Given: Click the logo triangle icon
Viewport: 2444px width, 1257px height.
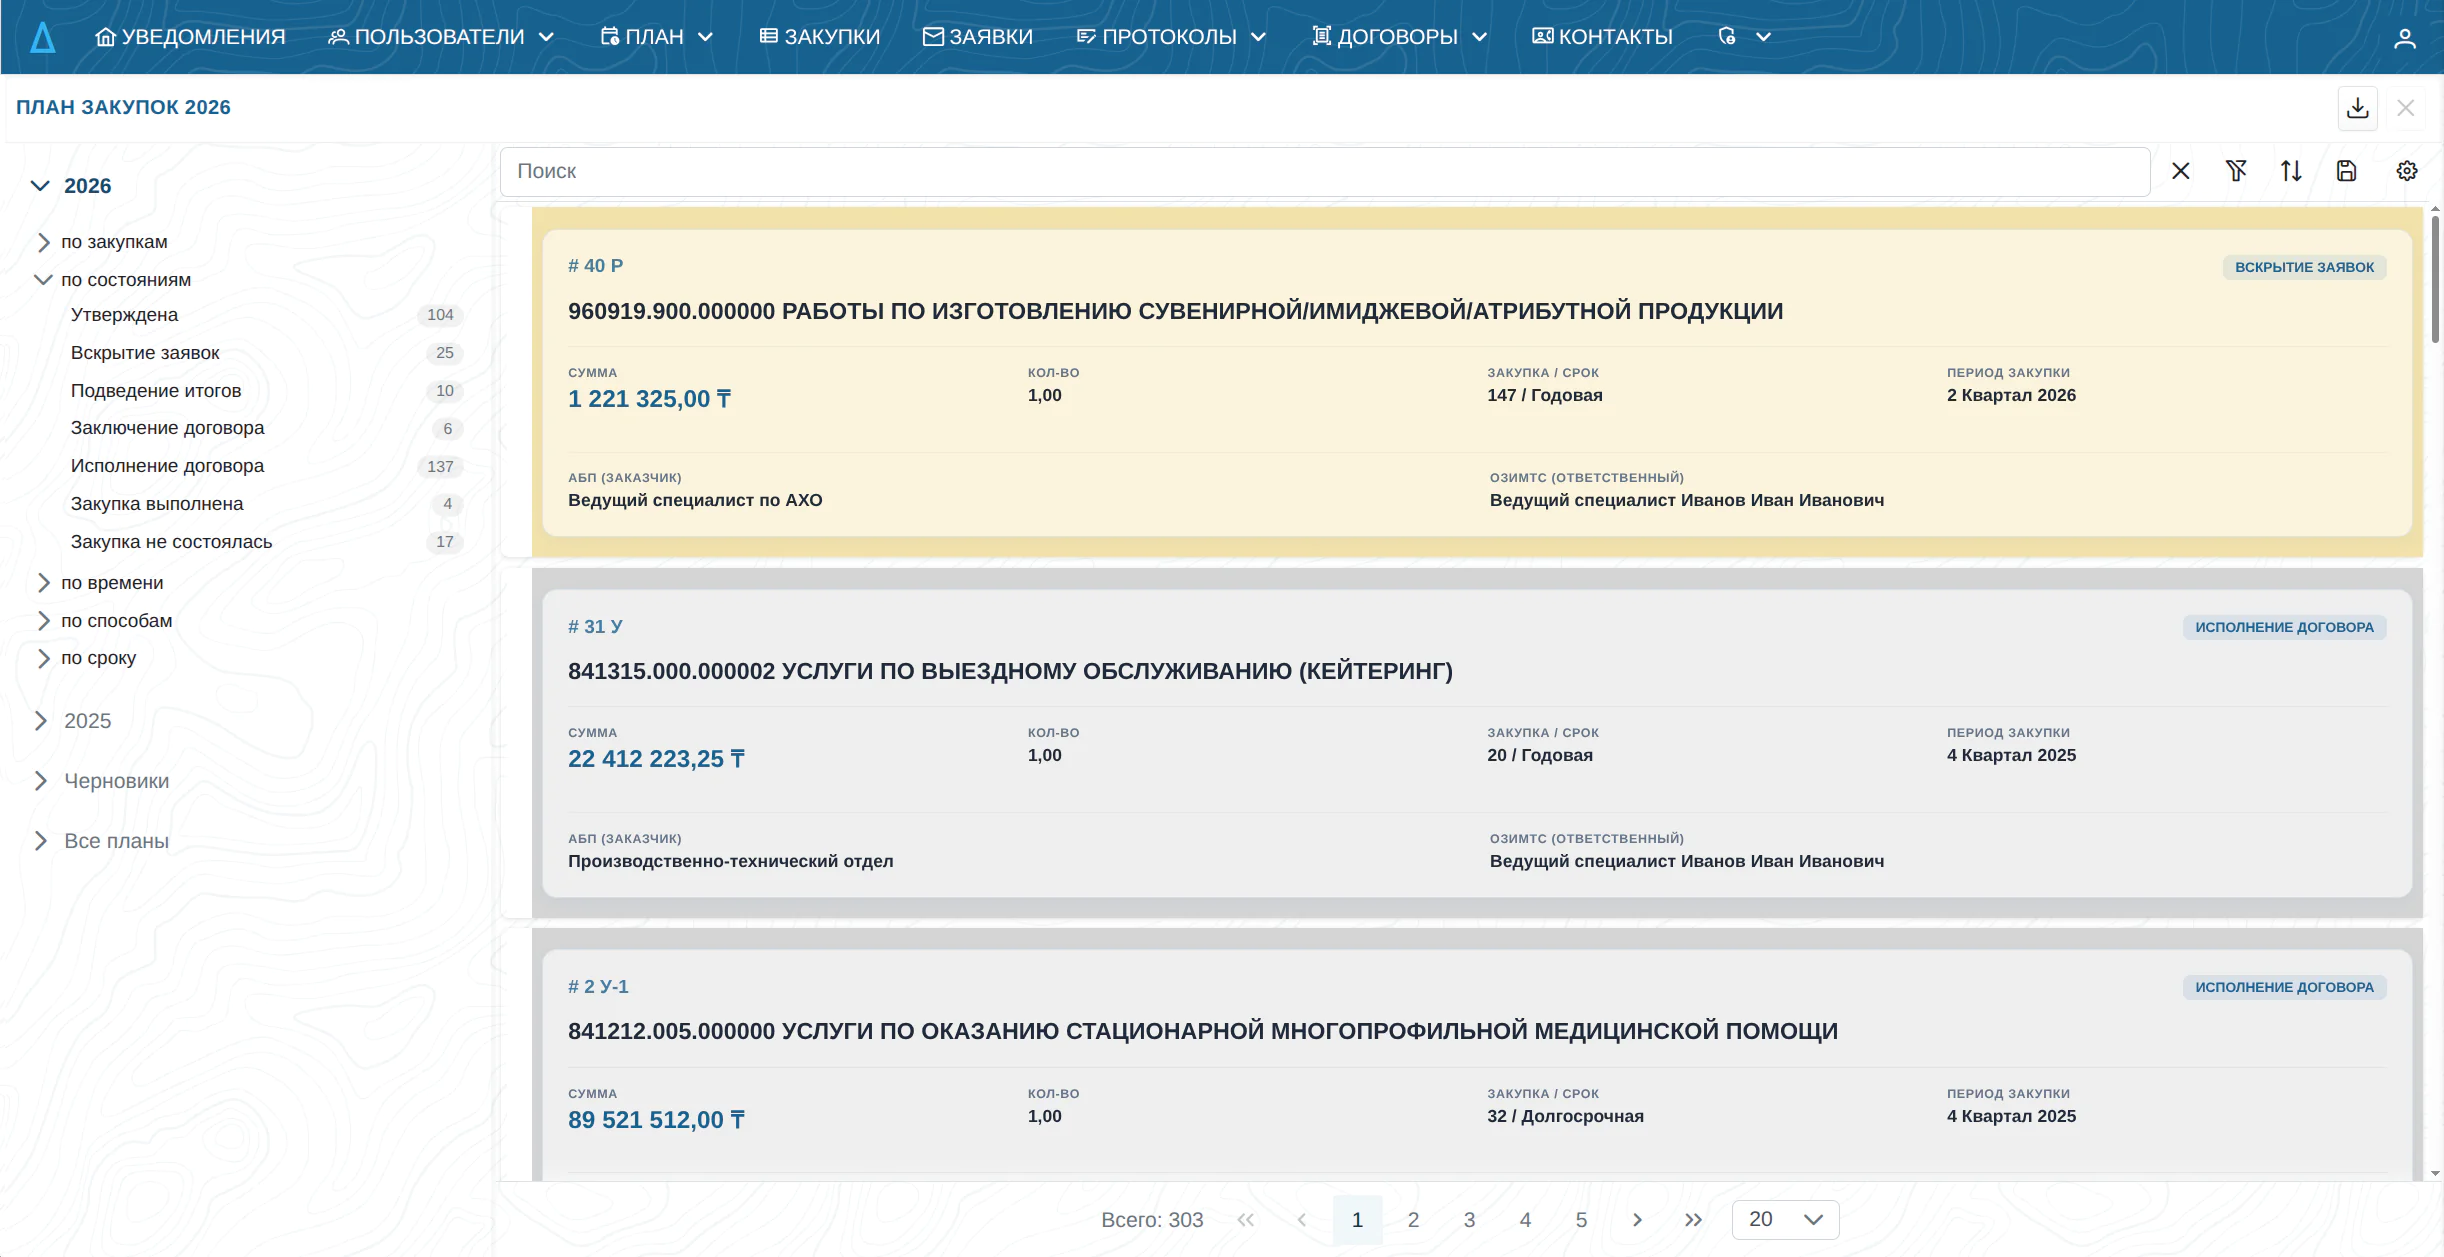Looking at the screenshot, I should [42, 37].
